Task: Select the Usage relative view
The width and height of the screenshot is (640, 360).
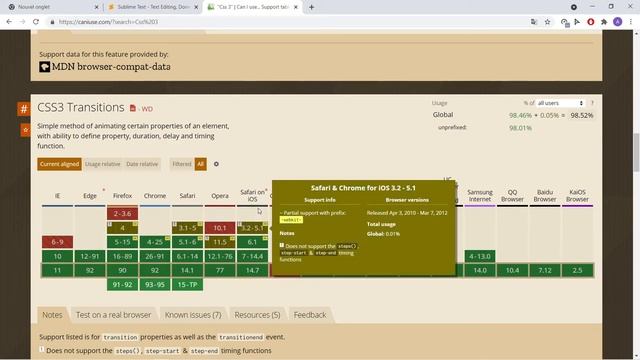Action: (102, 164)
